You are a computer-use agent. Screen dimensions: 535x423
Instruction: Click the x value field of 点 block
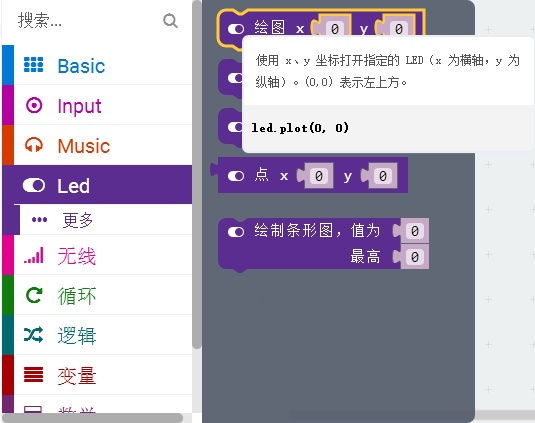[319, 176]
